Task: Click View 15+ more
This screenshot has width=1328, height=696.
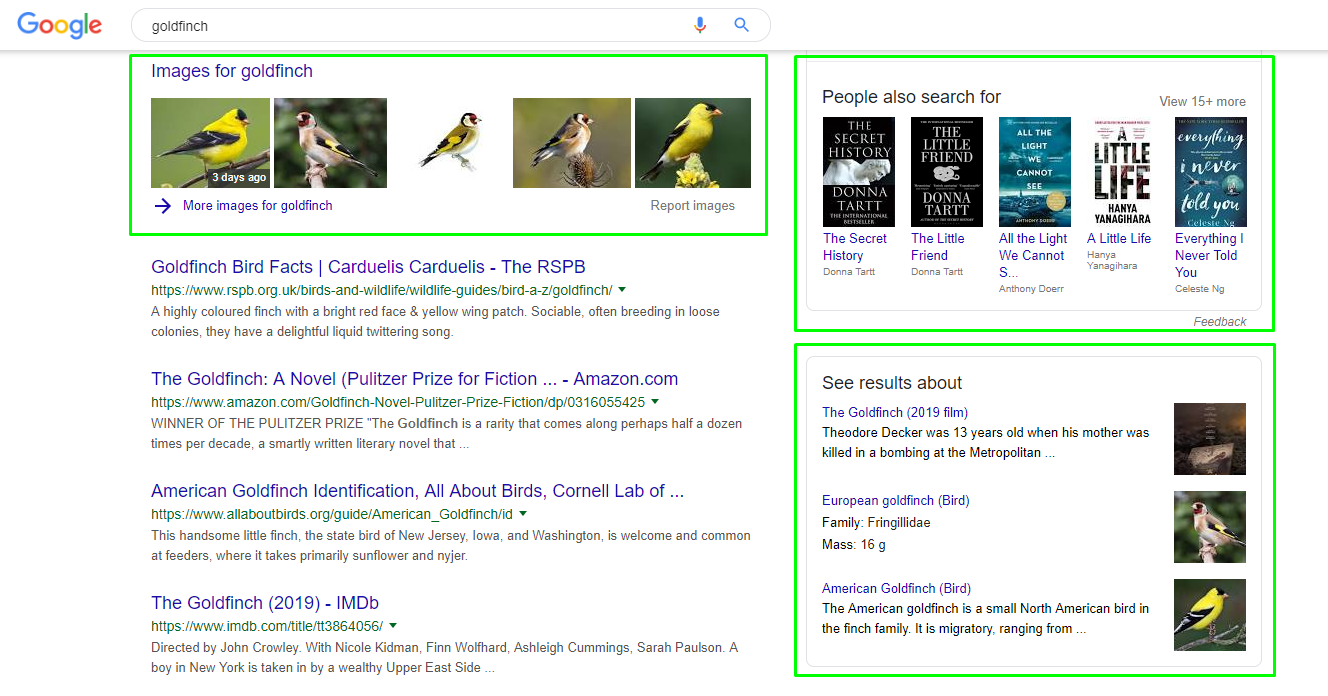Action: click(1202, 101)
